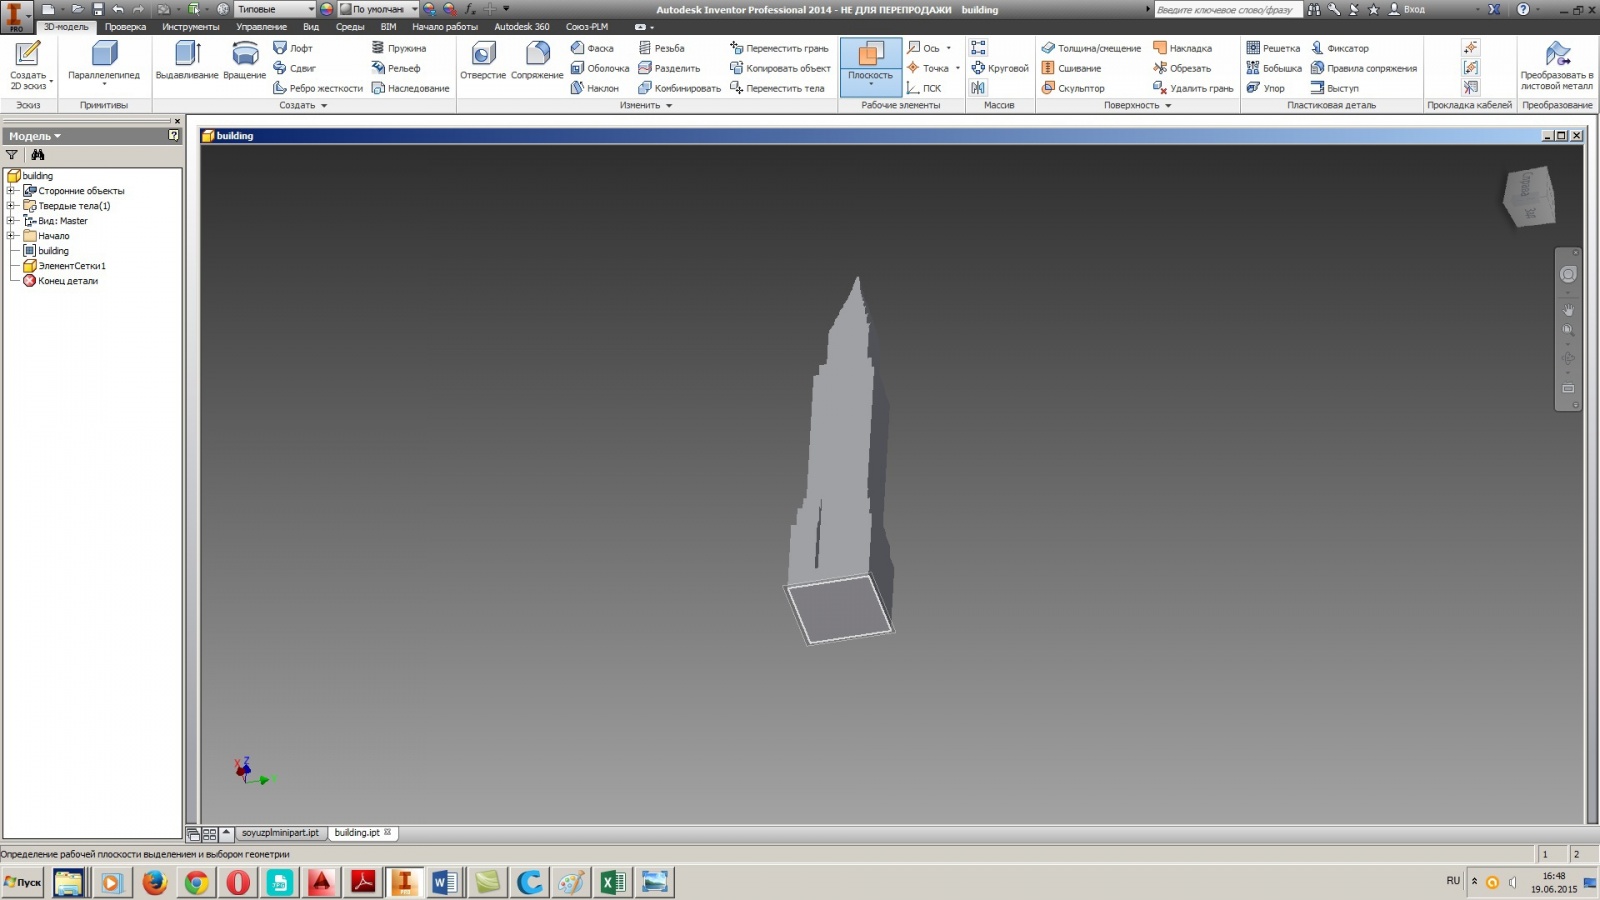Image resolution: width=1600 pixels, height=900 pixels.
Task: Select Переместить грань tool
Action: 779,48
